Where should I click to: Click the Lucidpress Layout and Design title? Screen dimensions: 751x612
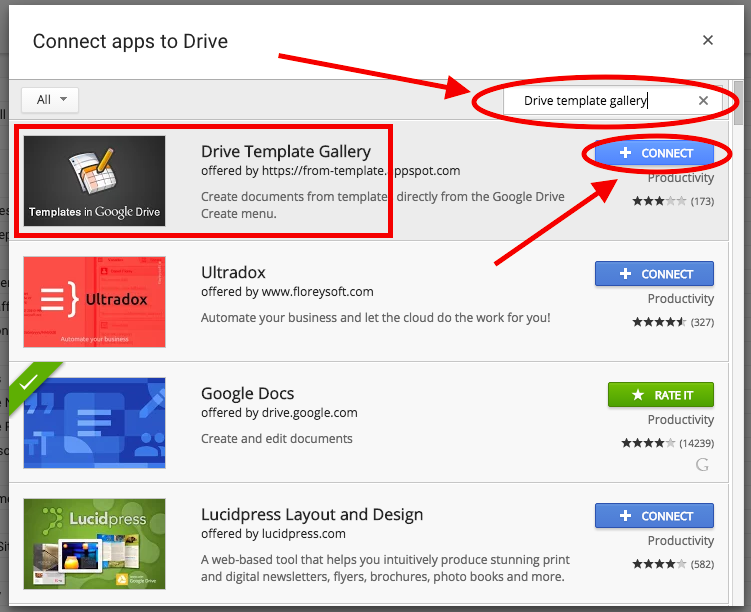pos(312,515)
